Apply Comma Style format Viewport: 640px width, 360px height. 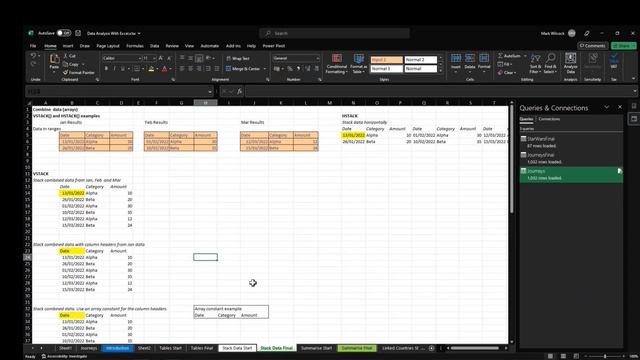coord(298,69)
